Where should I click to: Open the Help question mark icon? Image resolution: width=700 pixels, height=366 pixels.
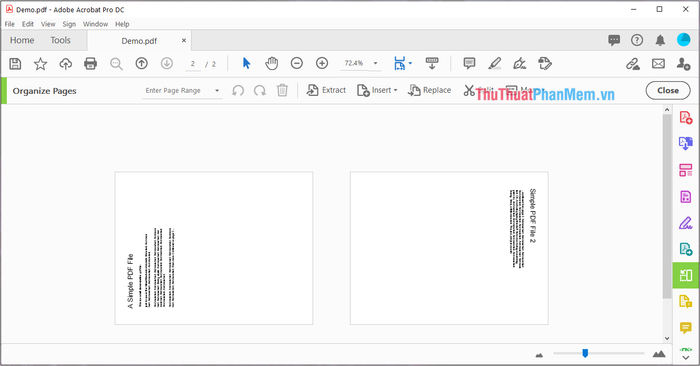click(x=637, y=40)
